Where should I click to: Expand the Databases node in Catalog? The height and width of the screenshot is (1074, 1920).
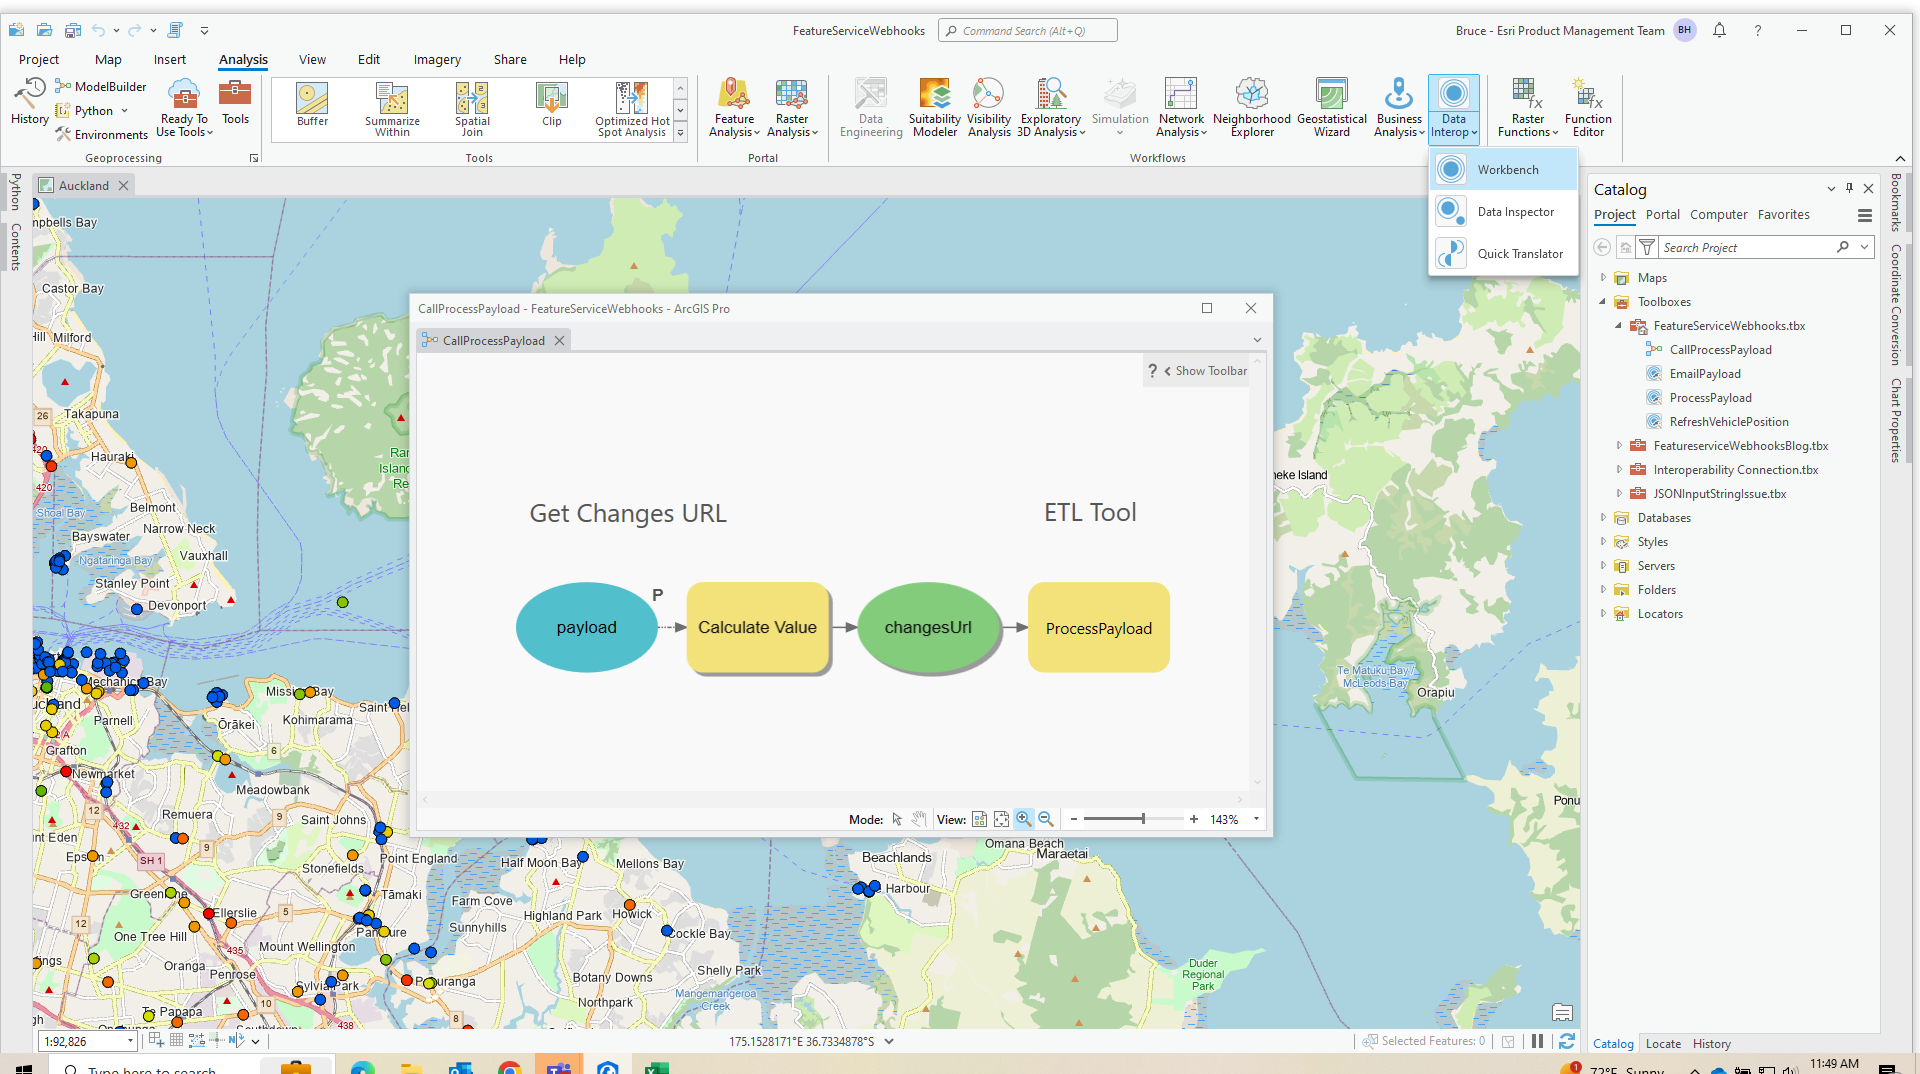pos(1605,518)
